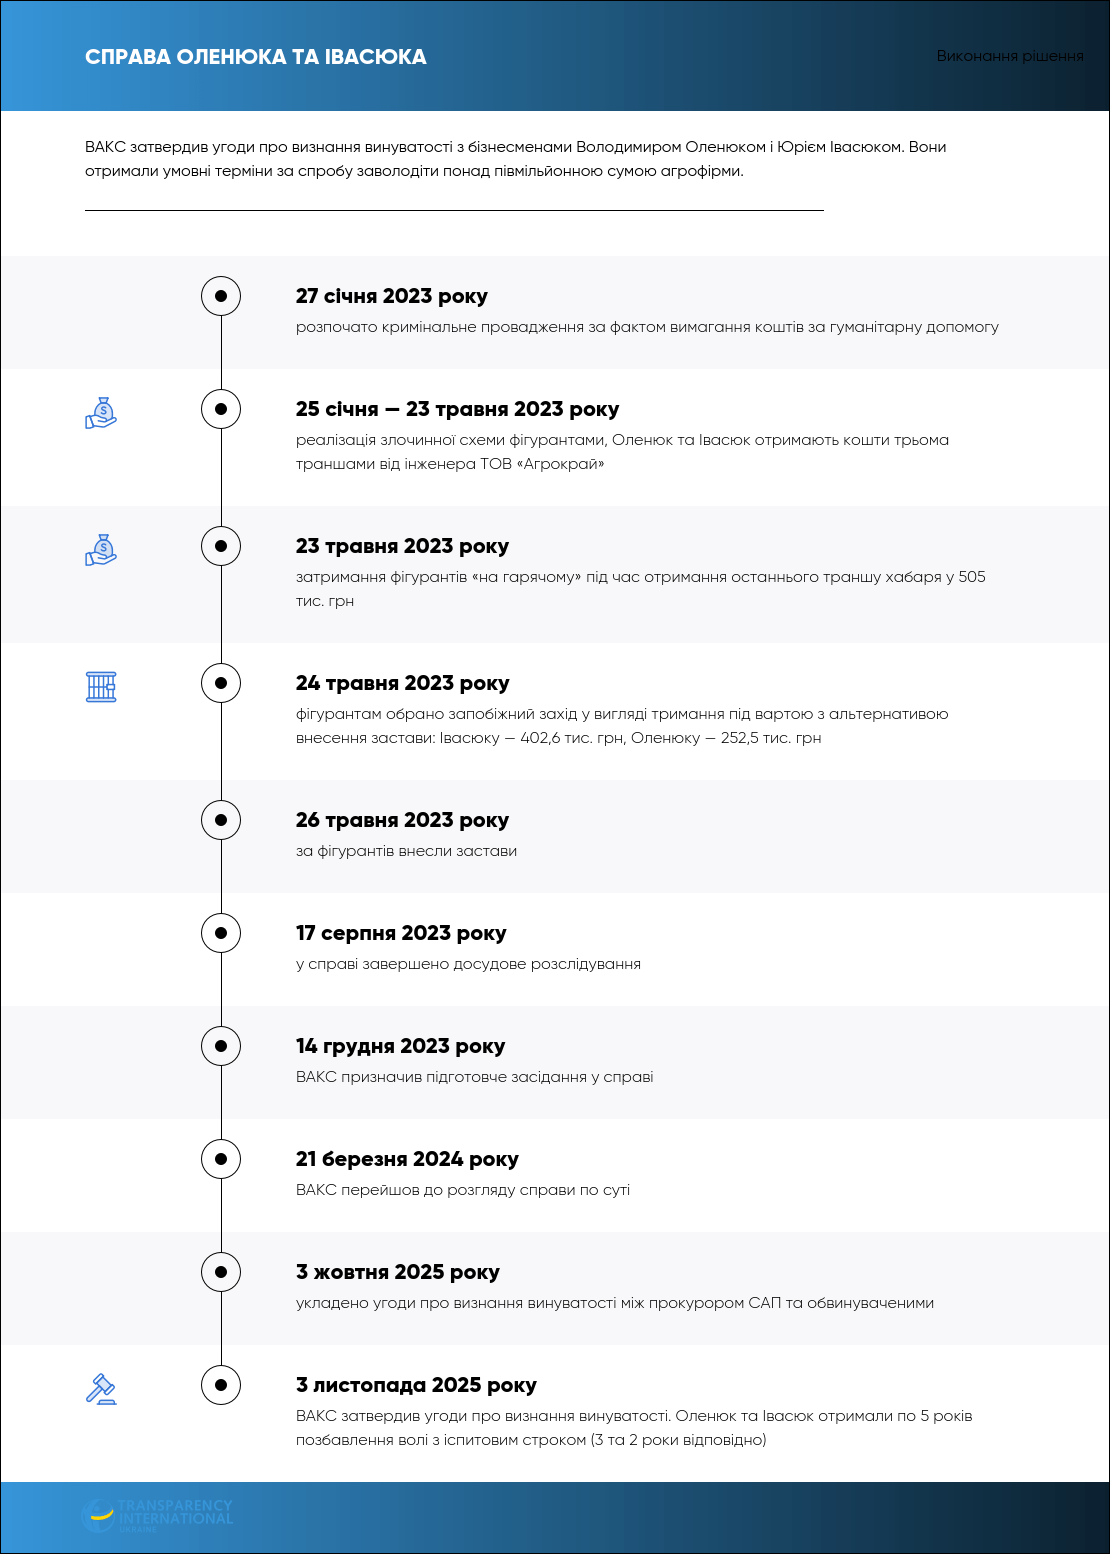The width and height of the screenshot is (1110, 1554).
Task: Click the money bag icon beside 25 січня
Action: pyautogui.click(x=101, y=413)
